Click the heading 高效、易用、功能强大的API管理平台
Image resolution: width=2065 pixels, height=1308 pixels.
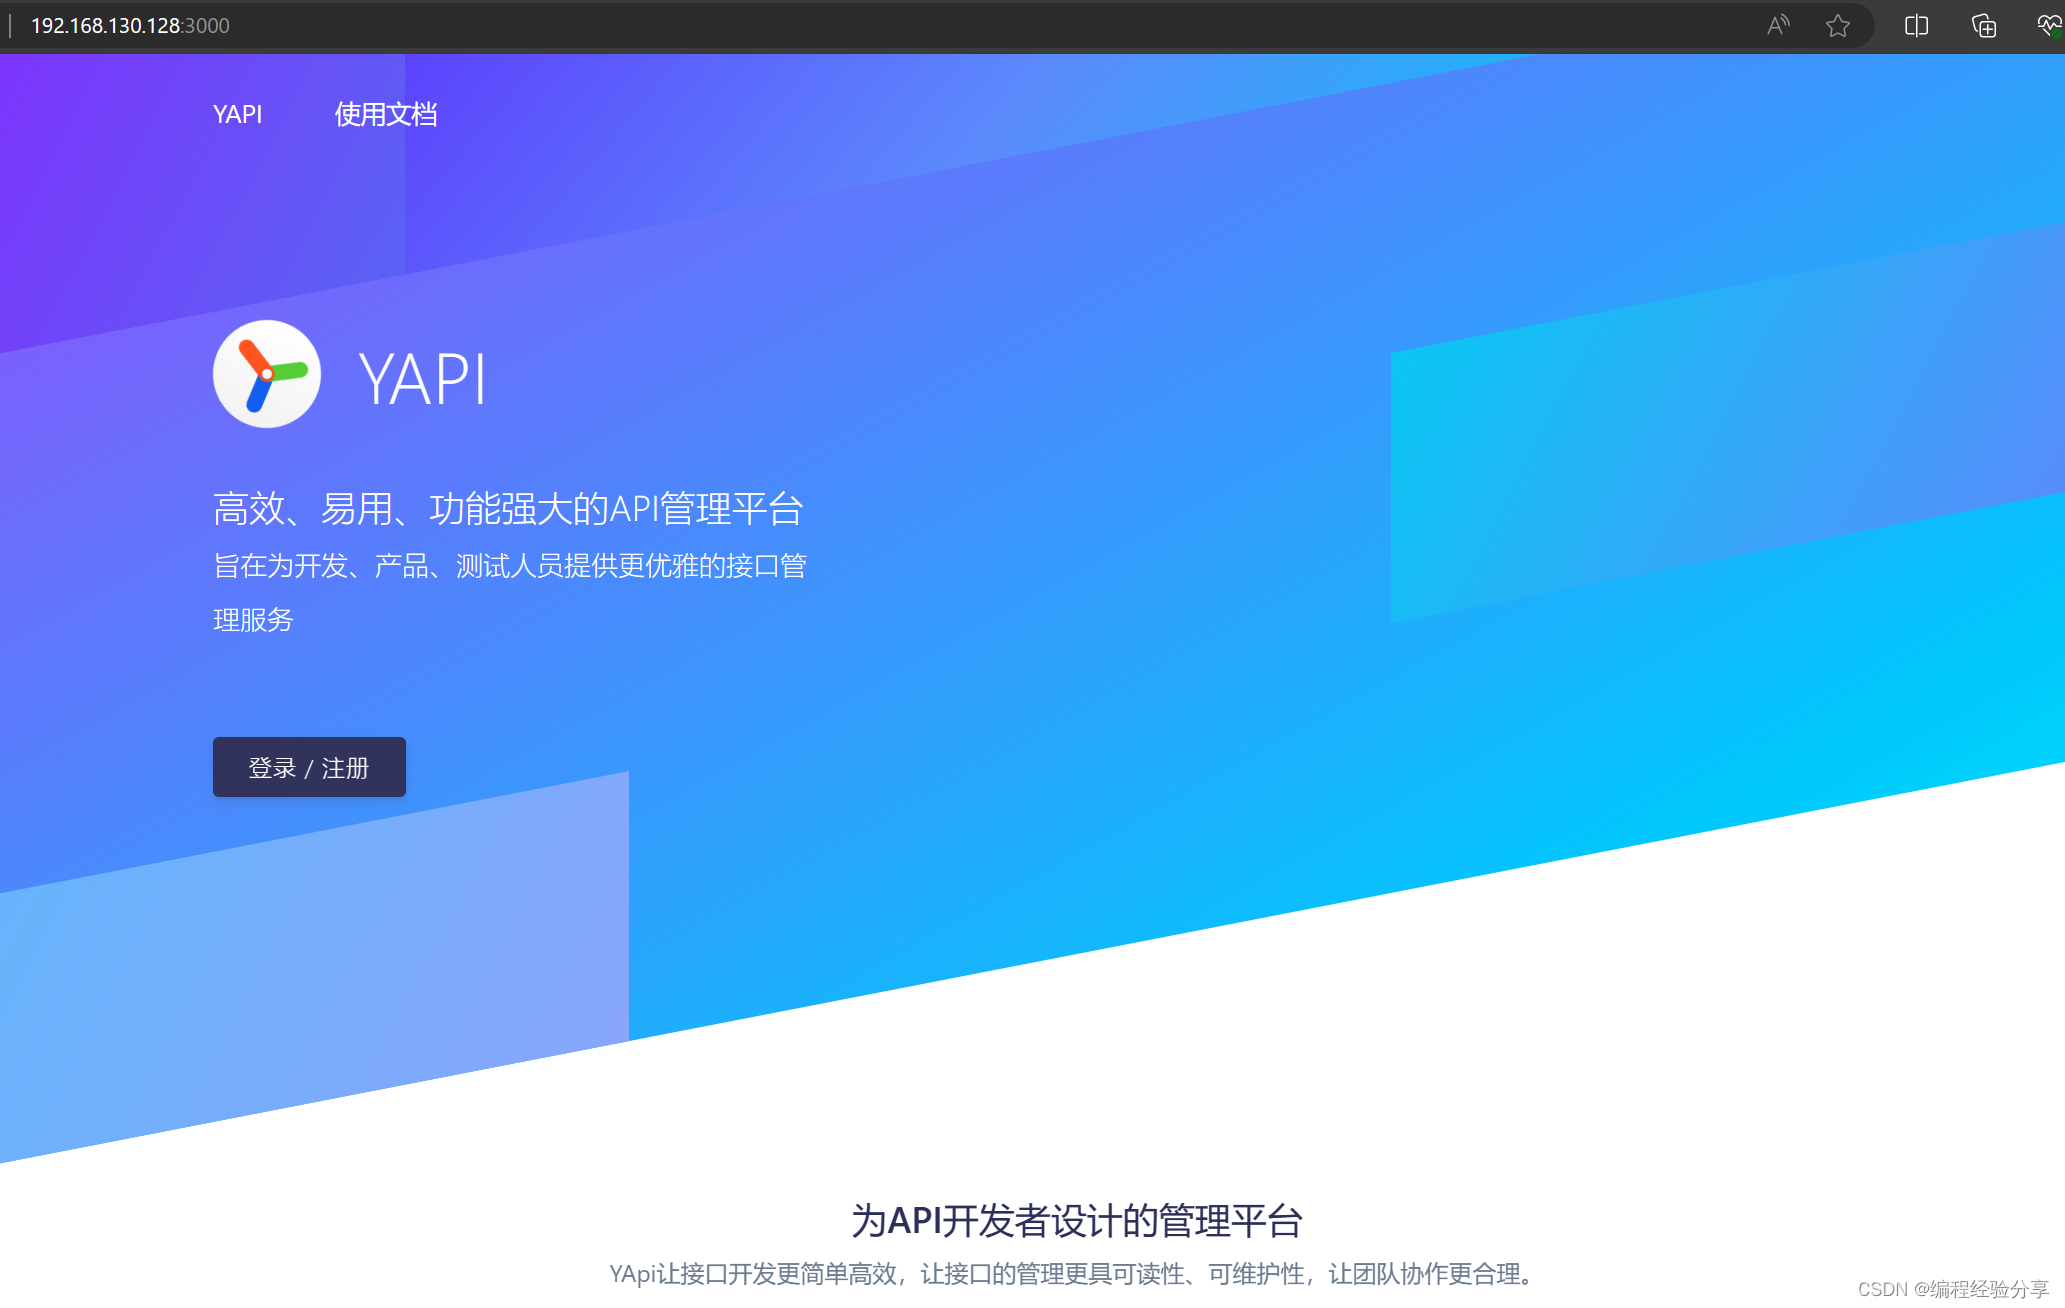[x=508, y=508]
